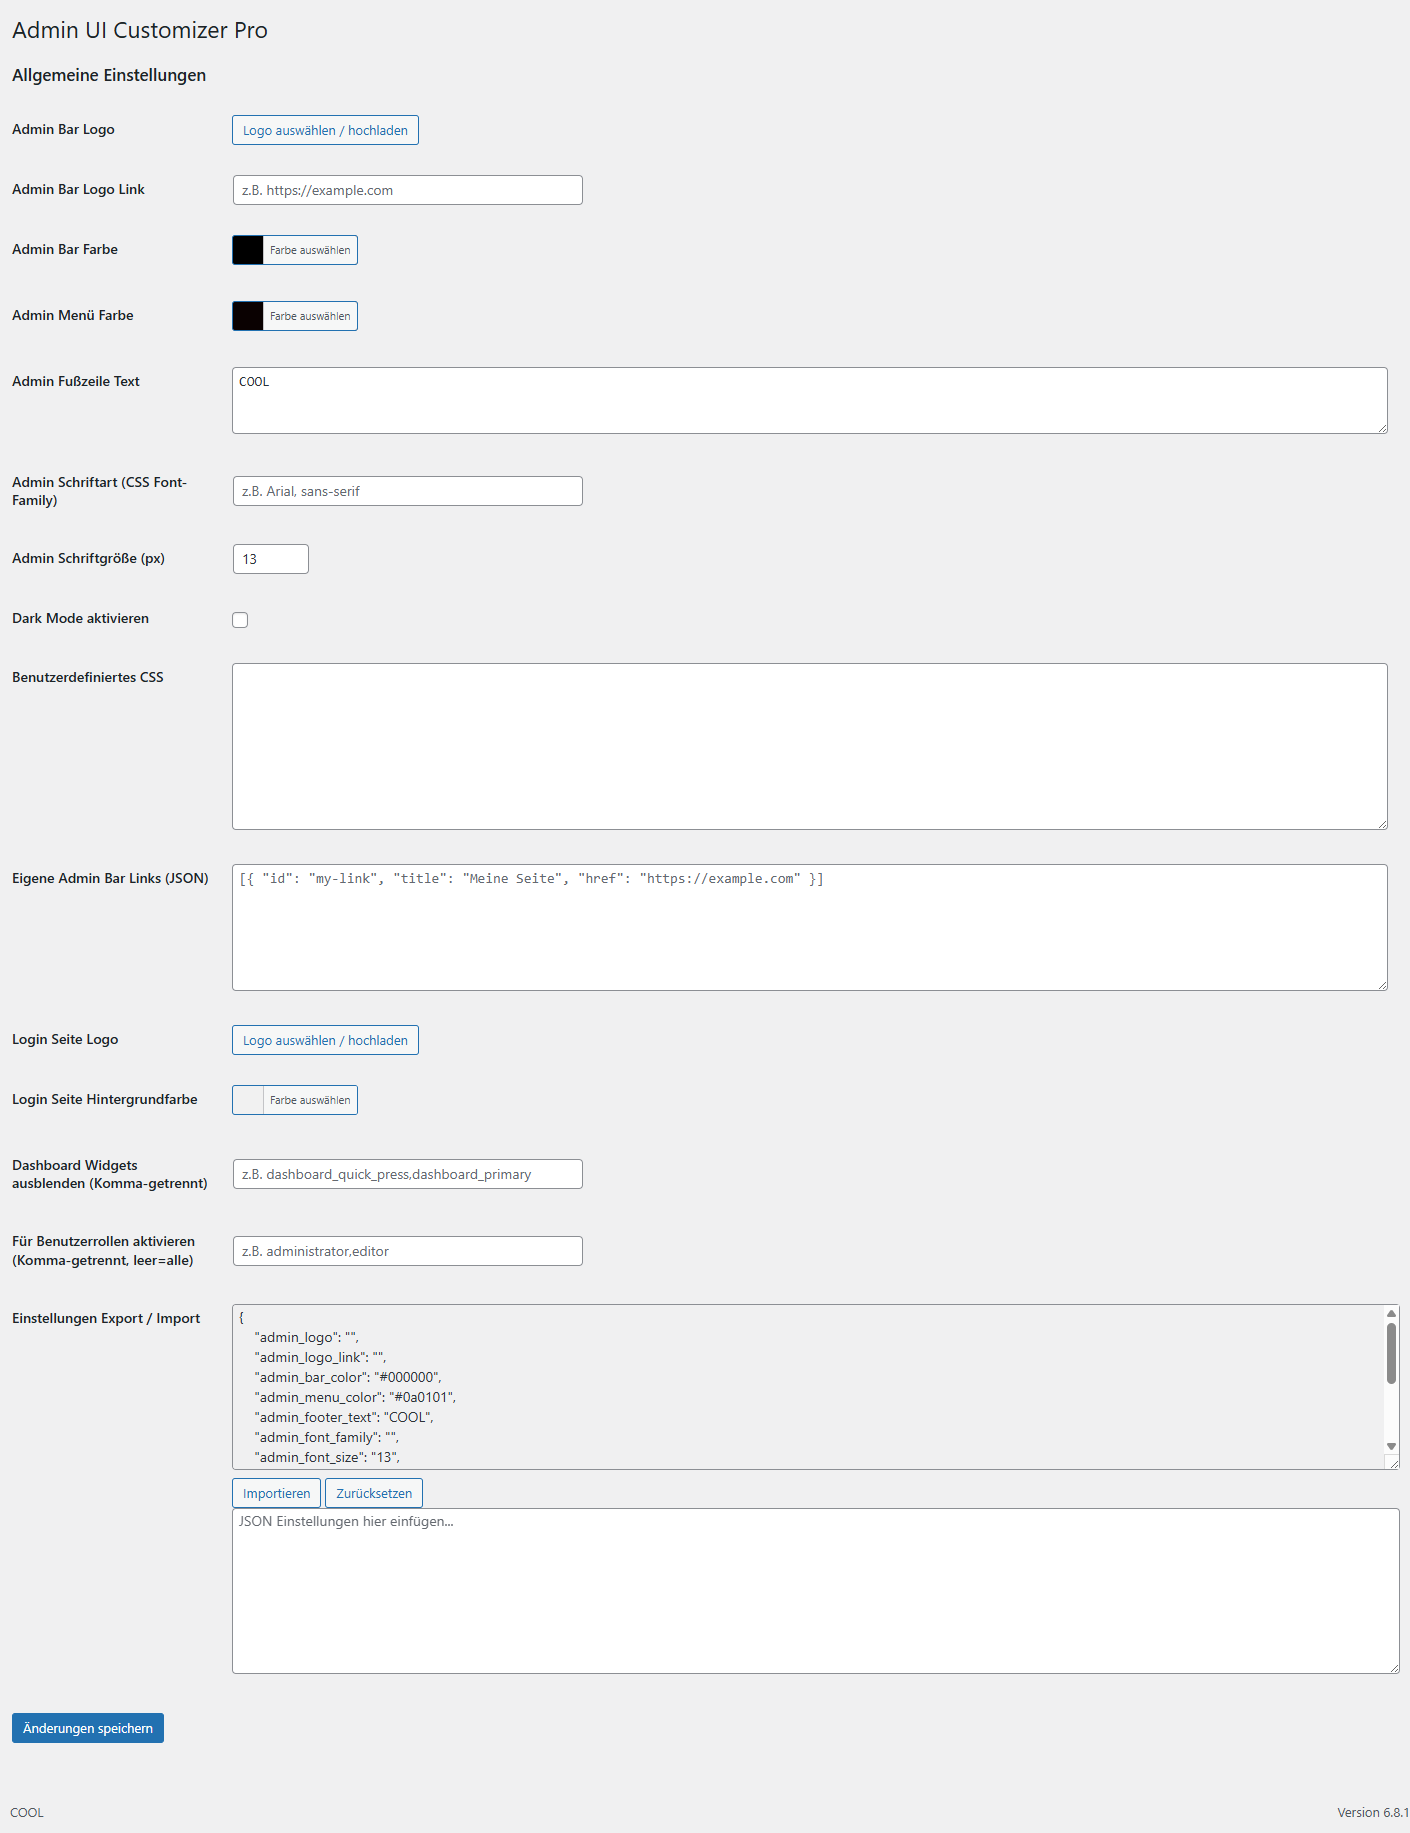Click export box scrollbar thumb
The height and width of the screenshot is (1833, 1410).
(1391, 1354)
